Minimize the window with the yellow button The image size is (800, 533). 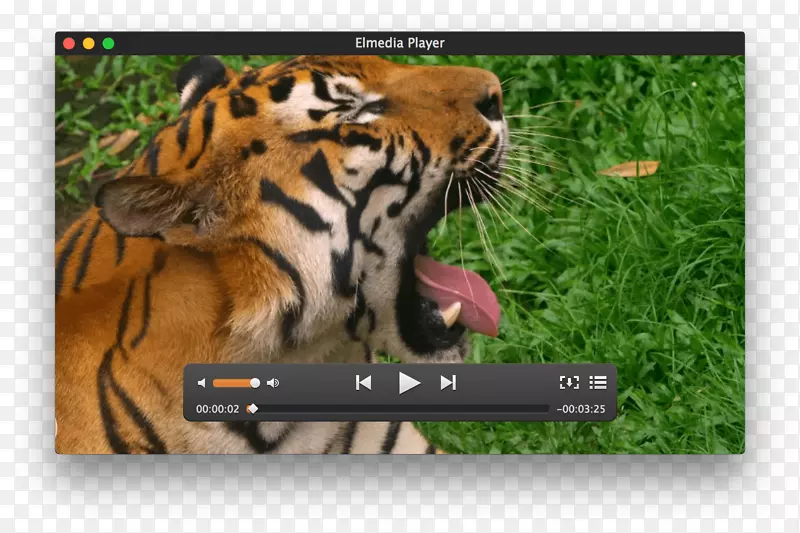click(88, 43)
